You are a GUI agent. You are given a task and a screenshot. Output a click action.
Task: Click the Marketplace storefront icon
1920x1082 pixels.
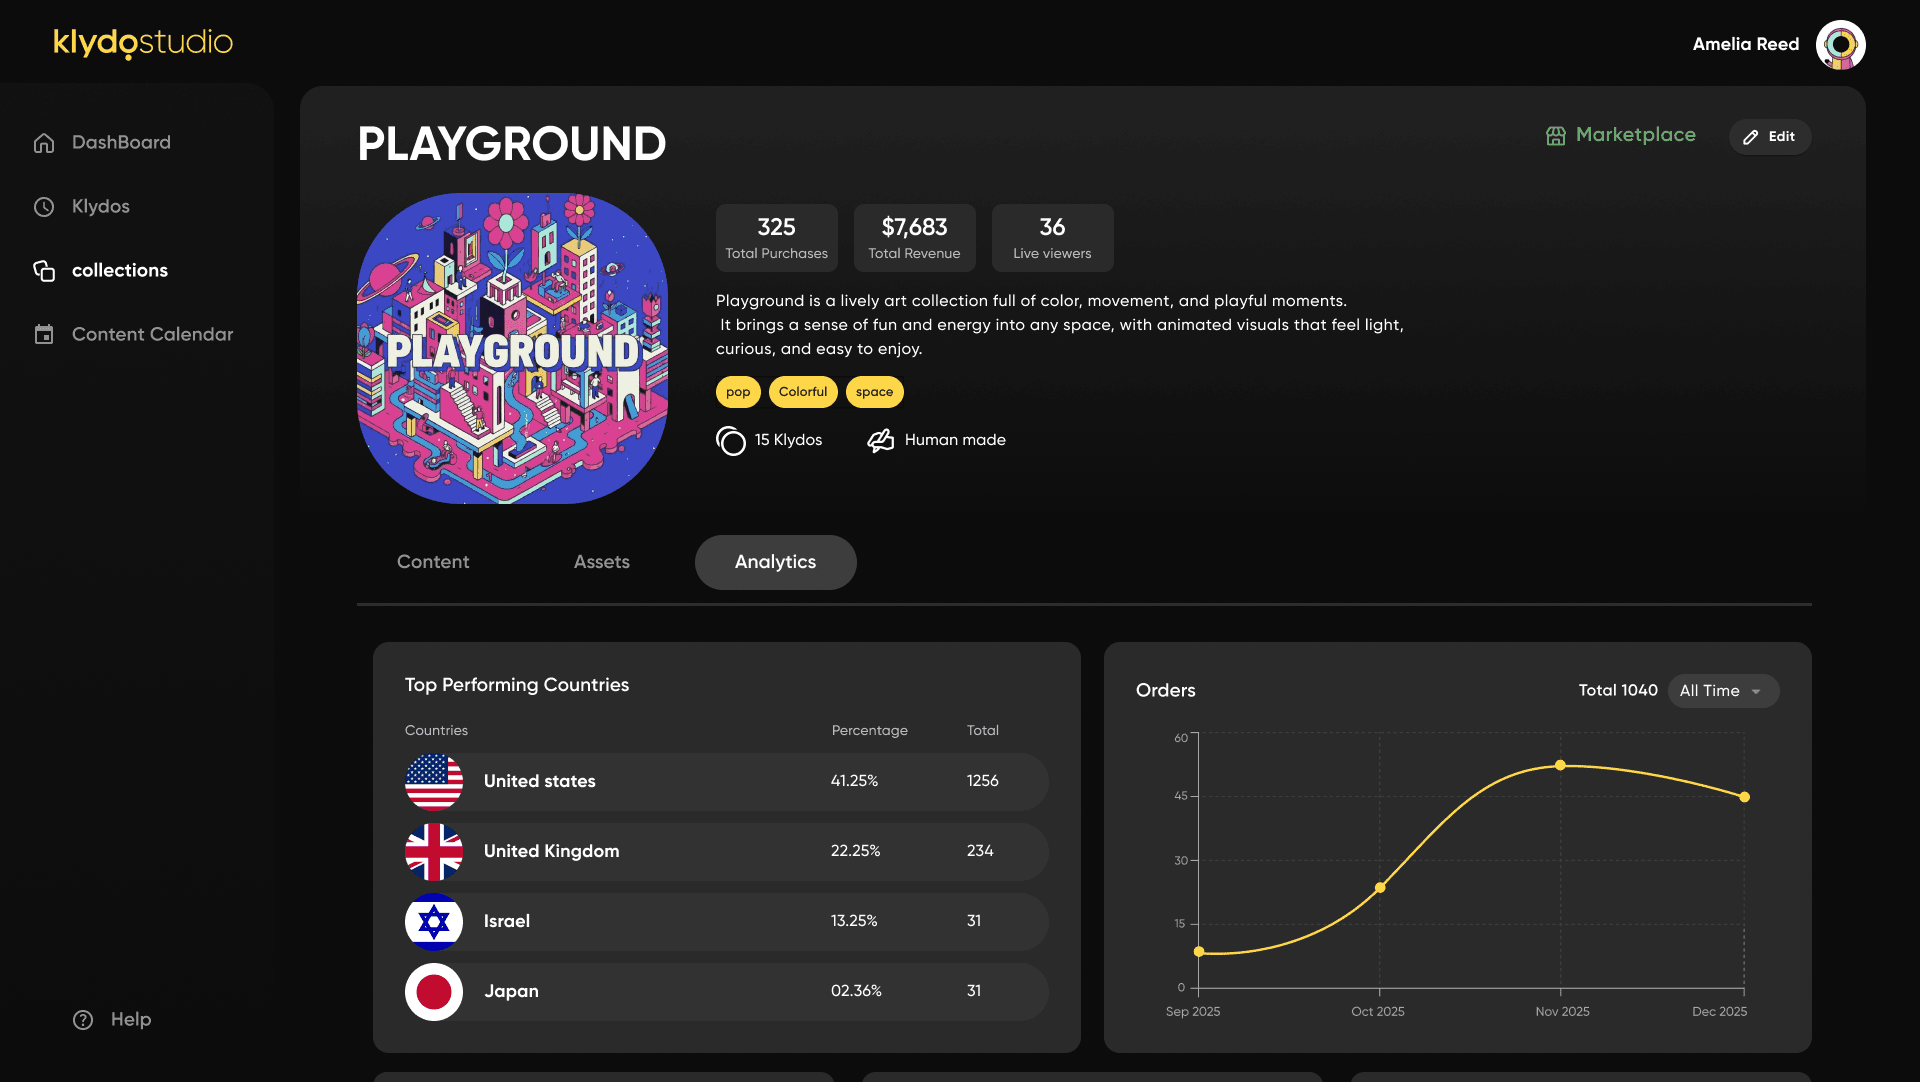click(x=1555, y=136)
